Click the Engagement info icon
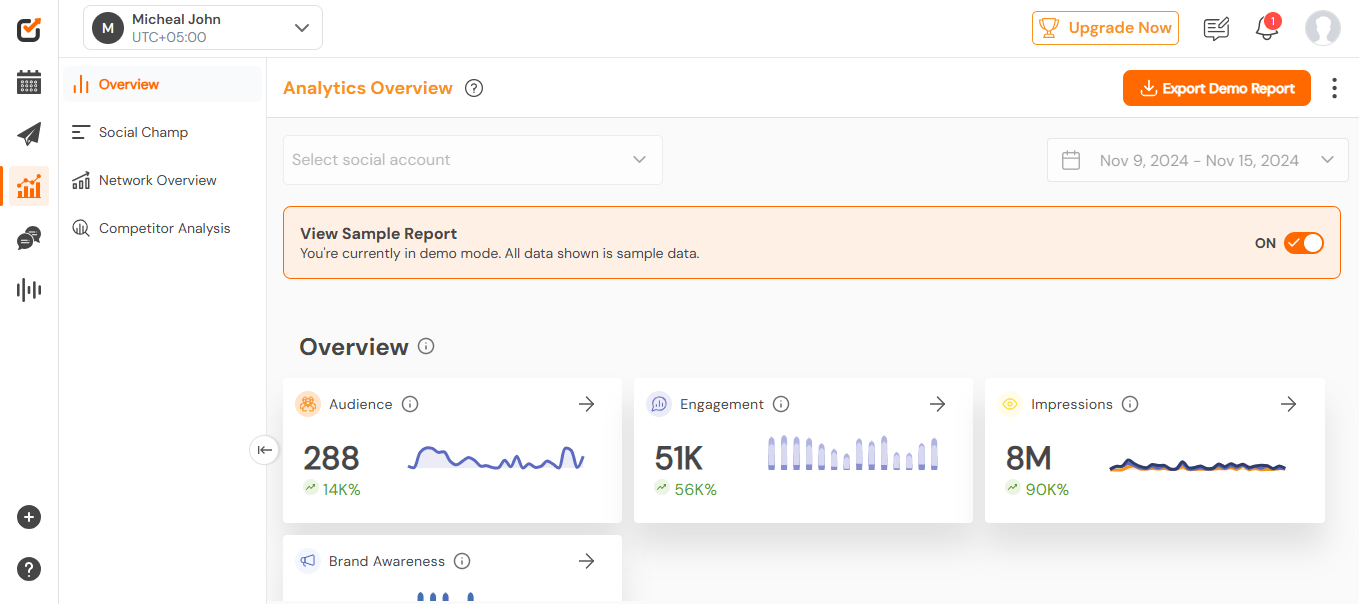Image resolution: width=1359 pixels, height=604 pixels. tap(781, 404)
